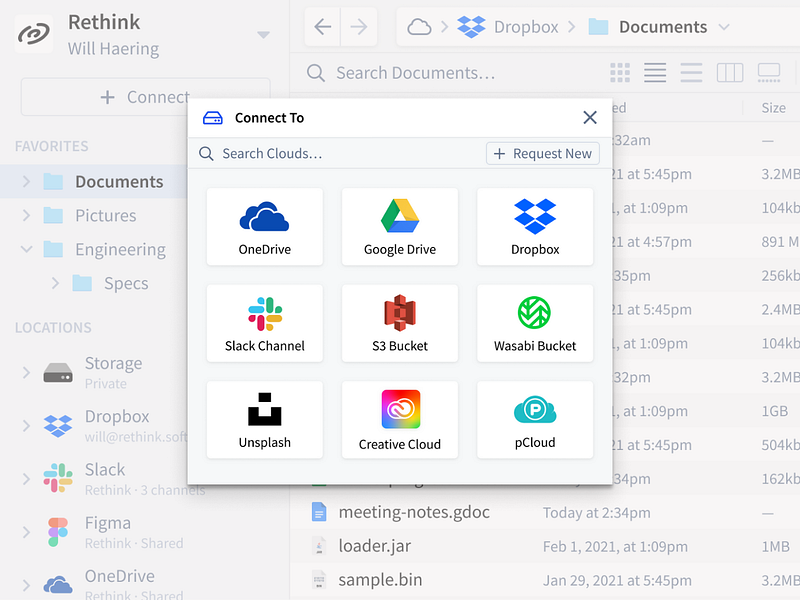Choose Dropbox in the Connect To dialog
Viewport: 800px width, 600px height.
pos(535,227)
